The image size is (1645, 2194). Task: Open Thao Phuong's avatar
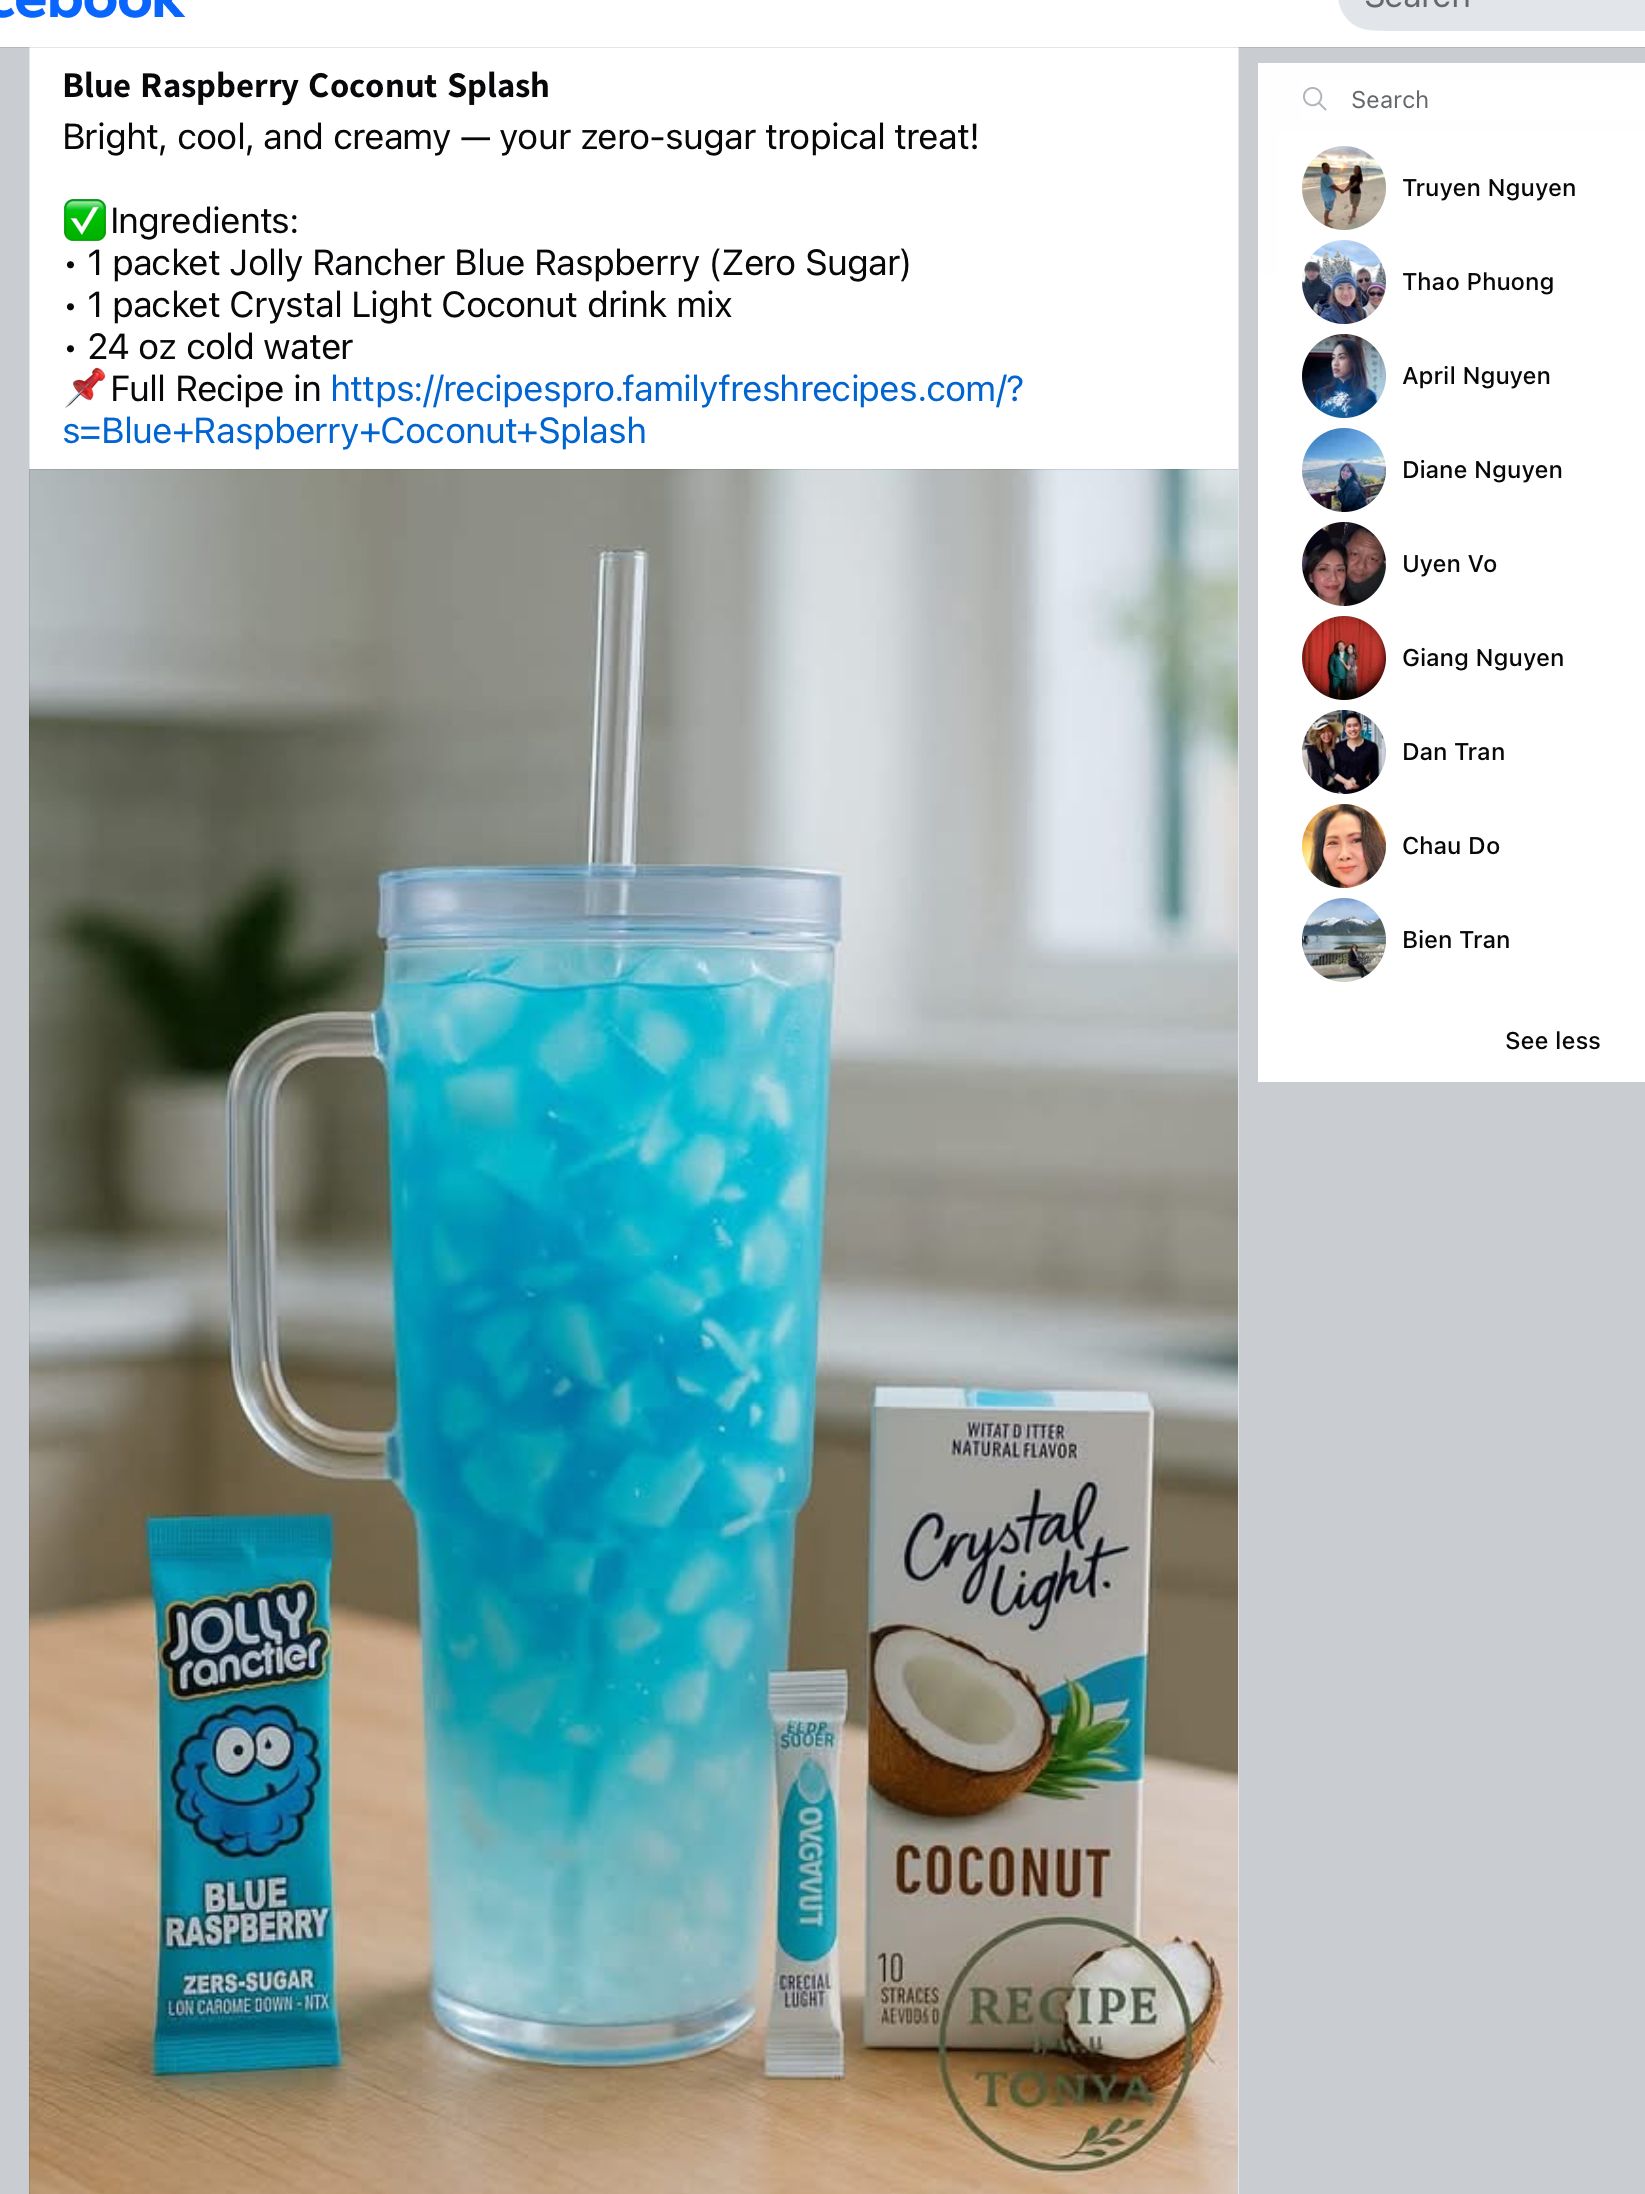point(1343,282)
